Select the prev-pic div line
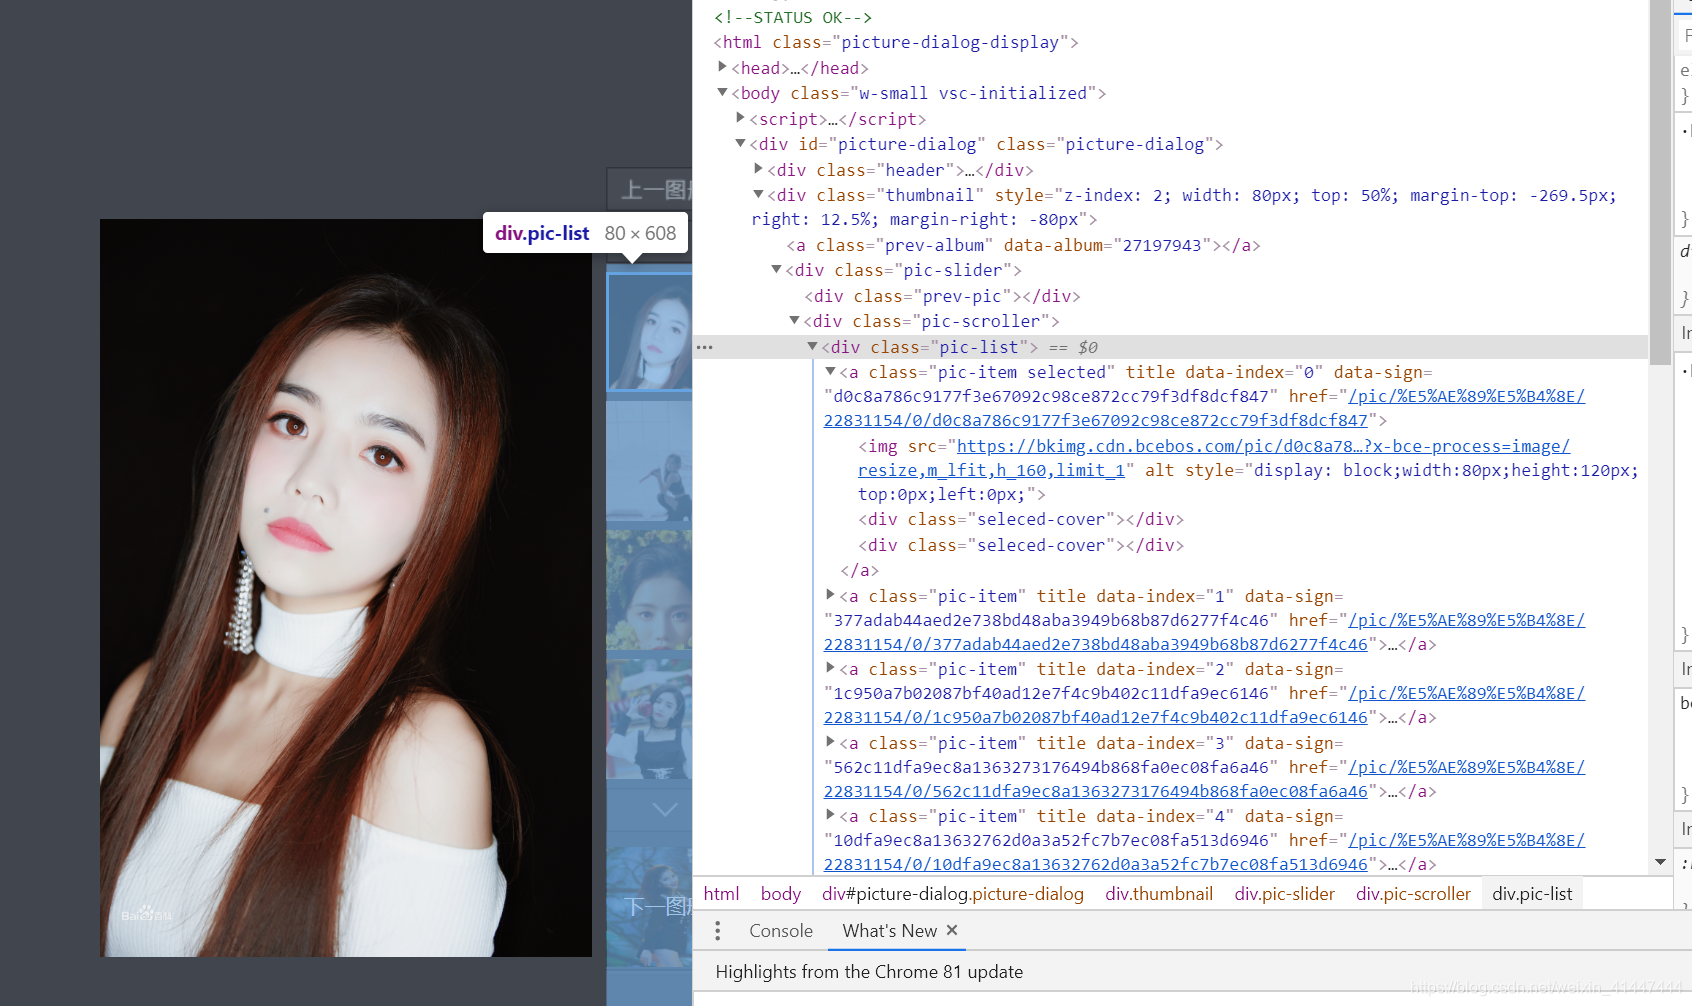 tap(942, 296)
